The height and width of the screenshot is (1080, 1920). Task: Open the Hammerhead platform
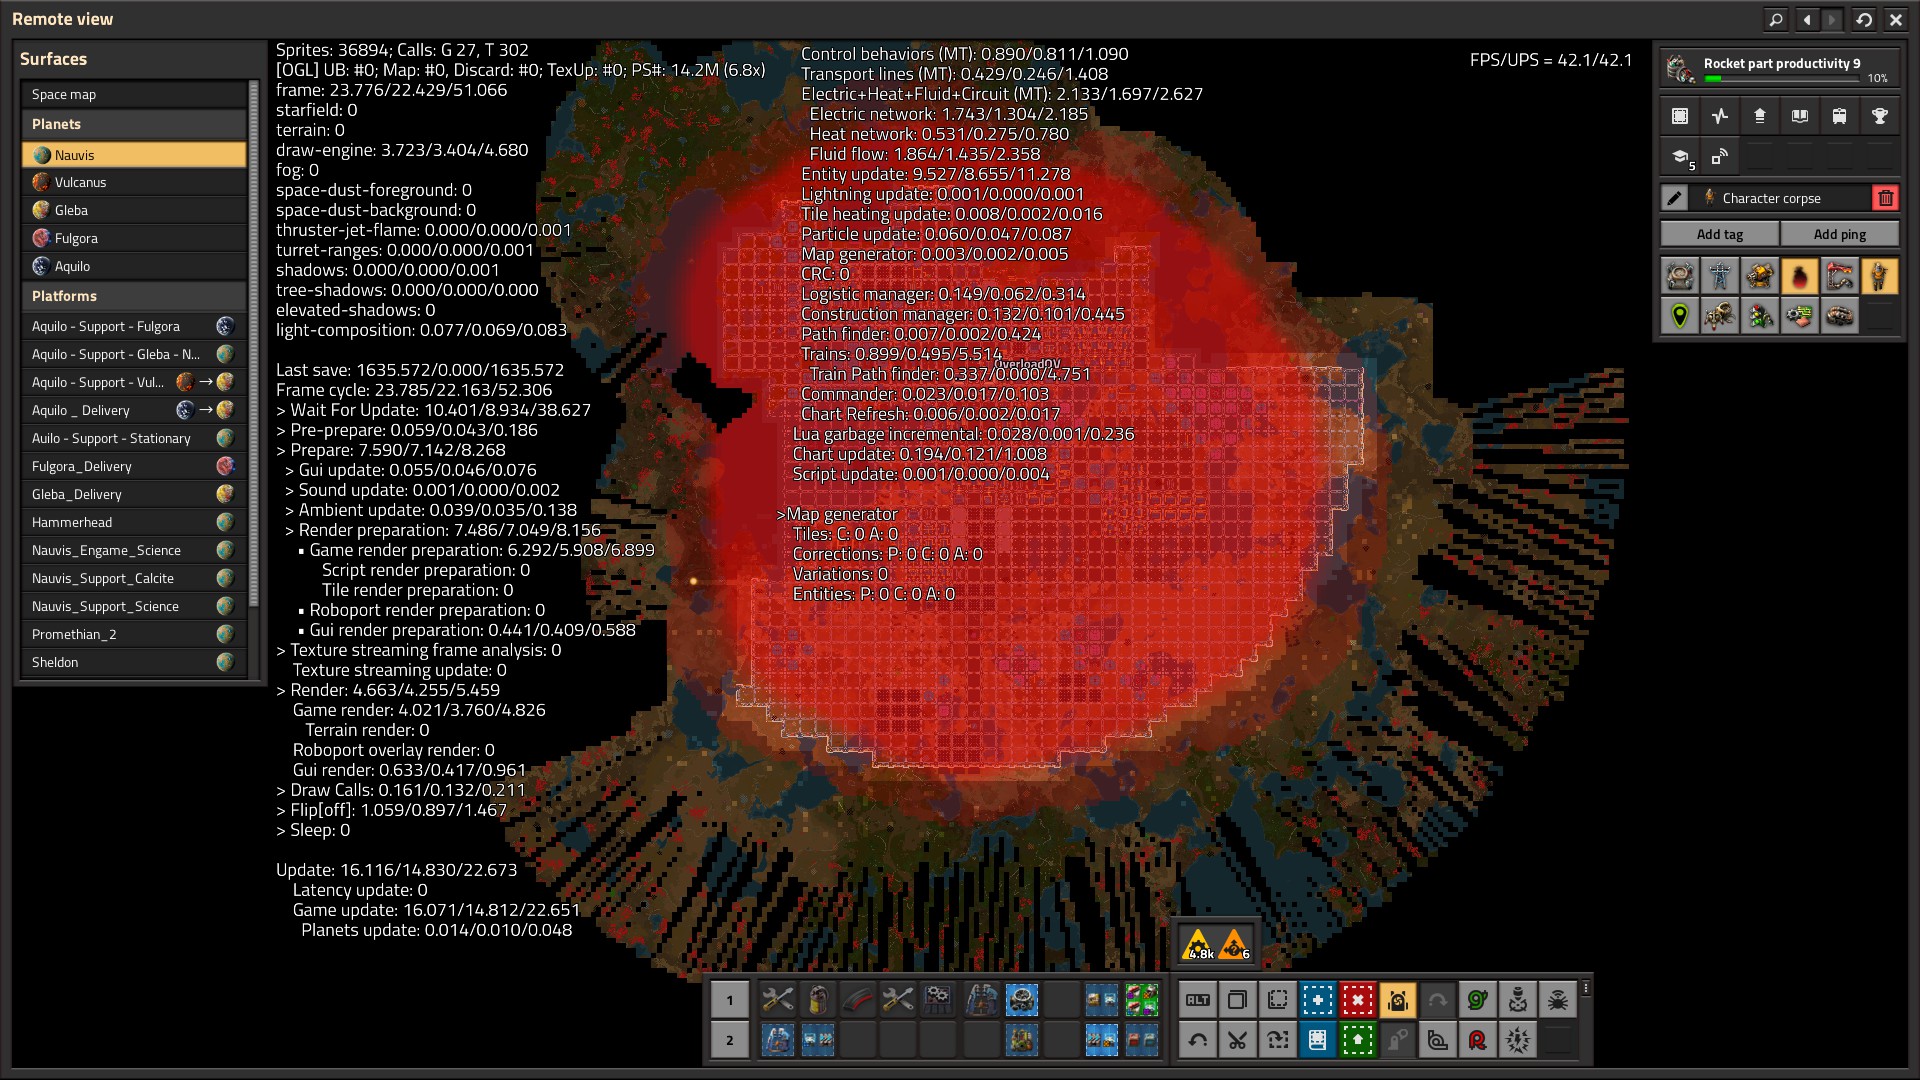point(134,522)
